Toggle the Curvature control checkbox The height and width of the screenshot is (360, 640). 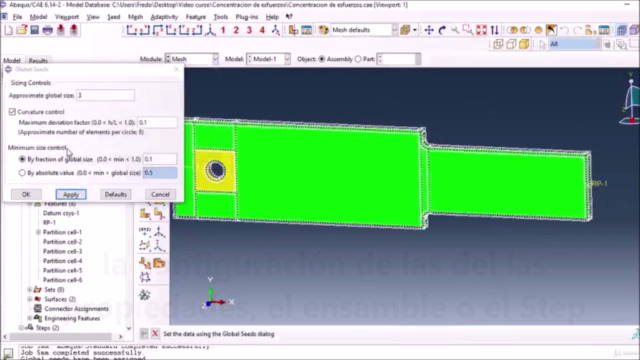pos(12,111)
